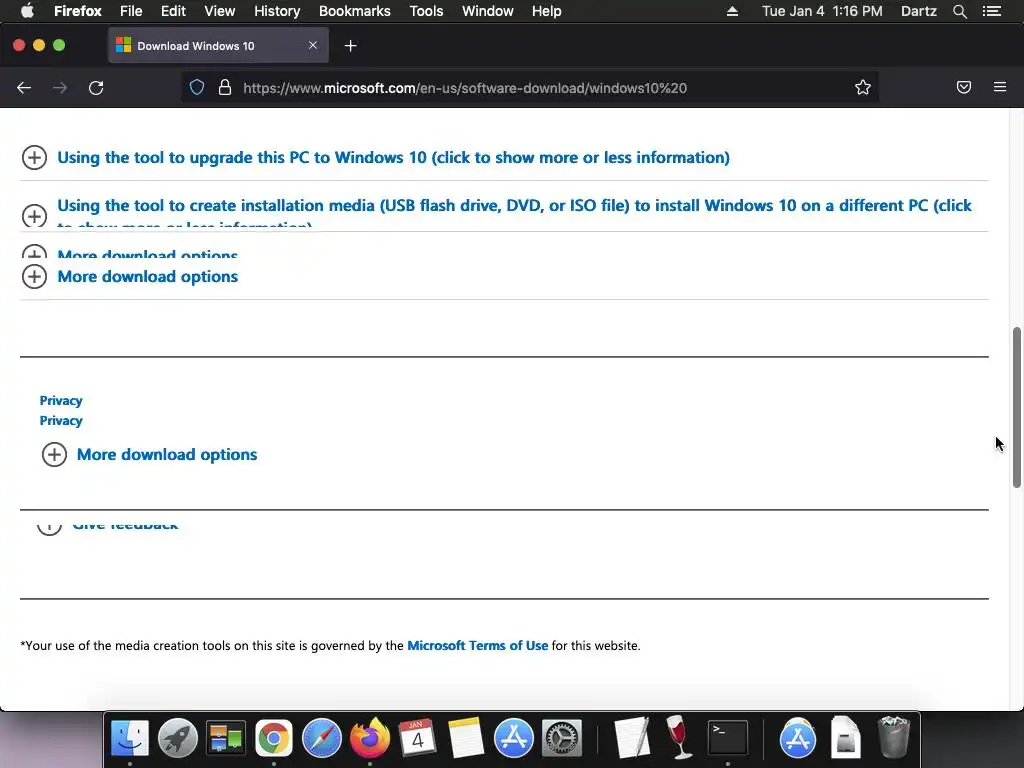Viewport: 1024px width, 768px height.
Task: Open Spotlight search magnifier
Action: (x=959, y=11)
